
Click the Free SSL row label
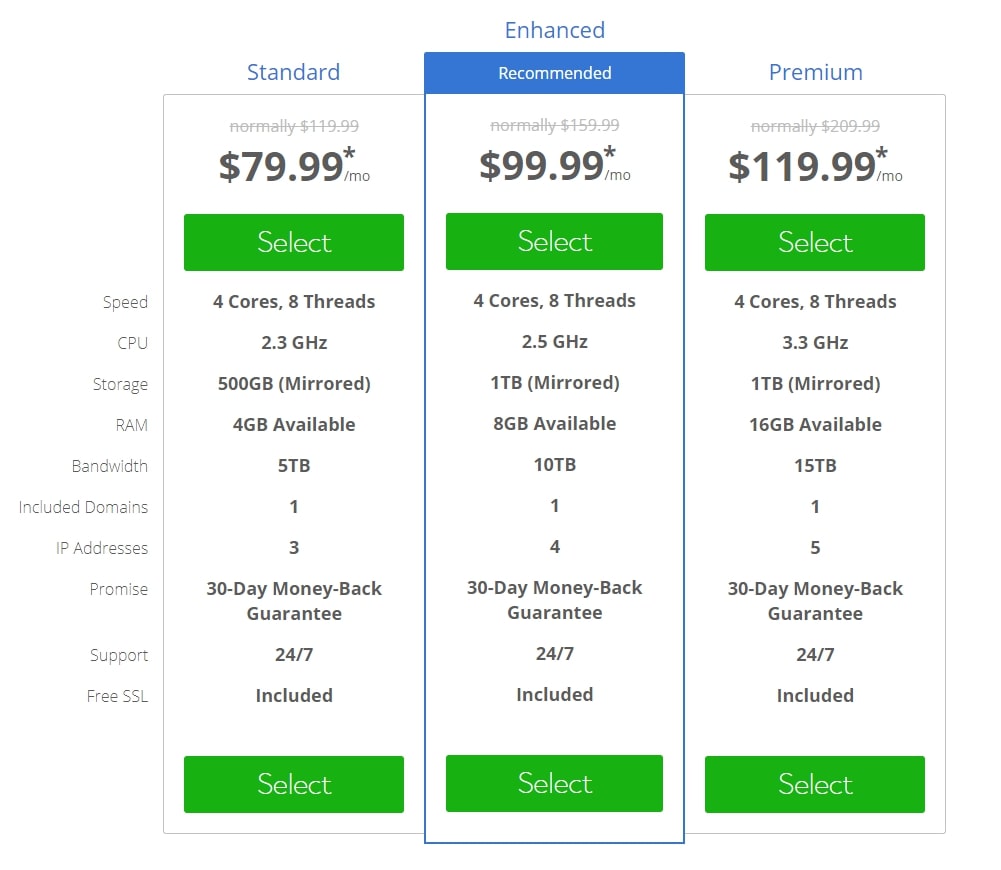click(x=117, y=696)
